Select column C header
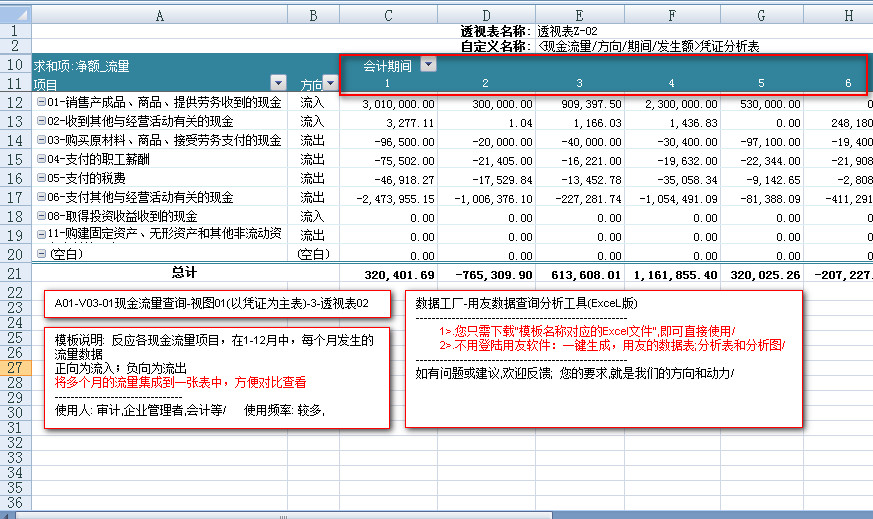 388,15
